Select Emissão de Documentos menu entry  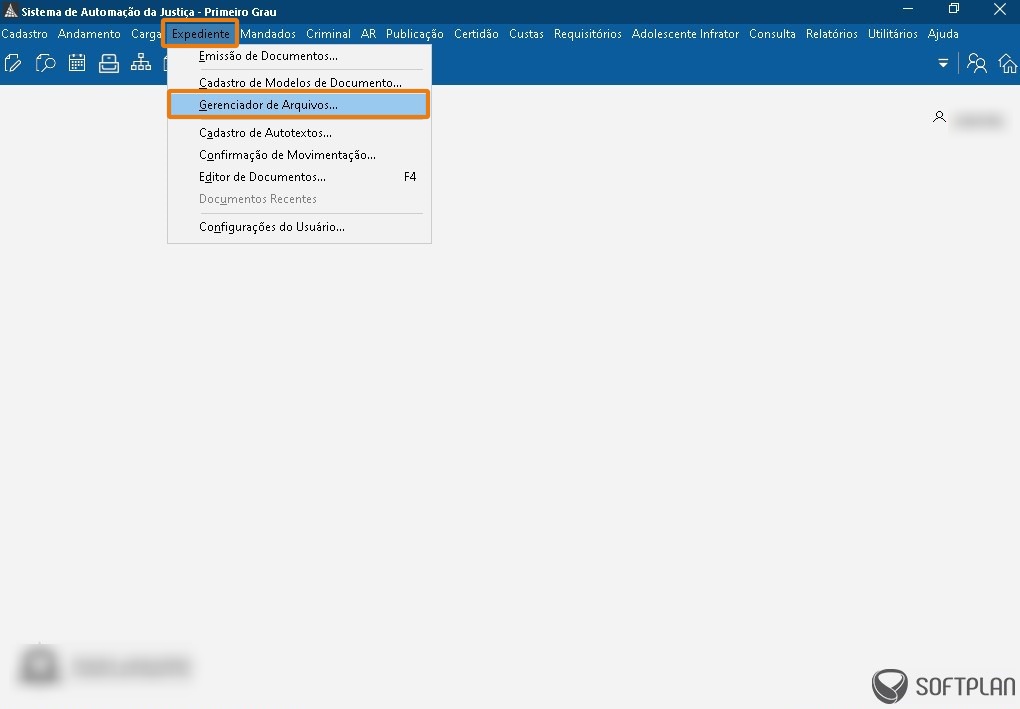(x=299, y=56)
